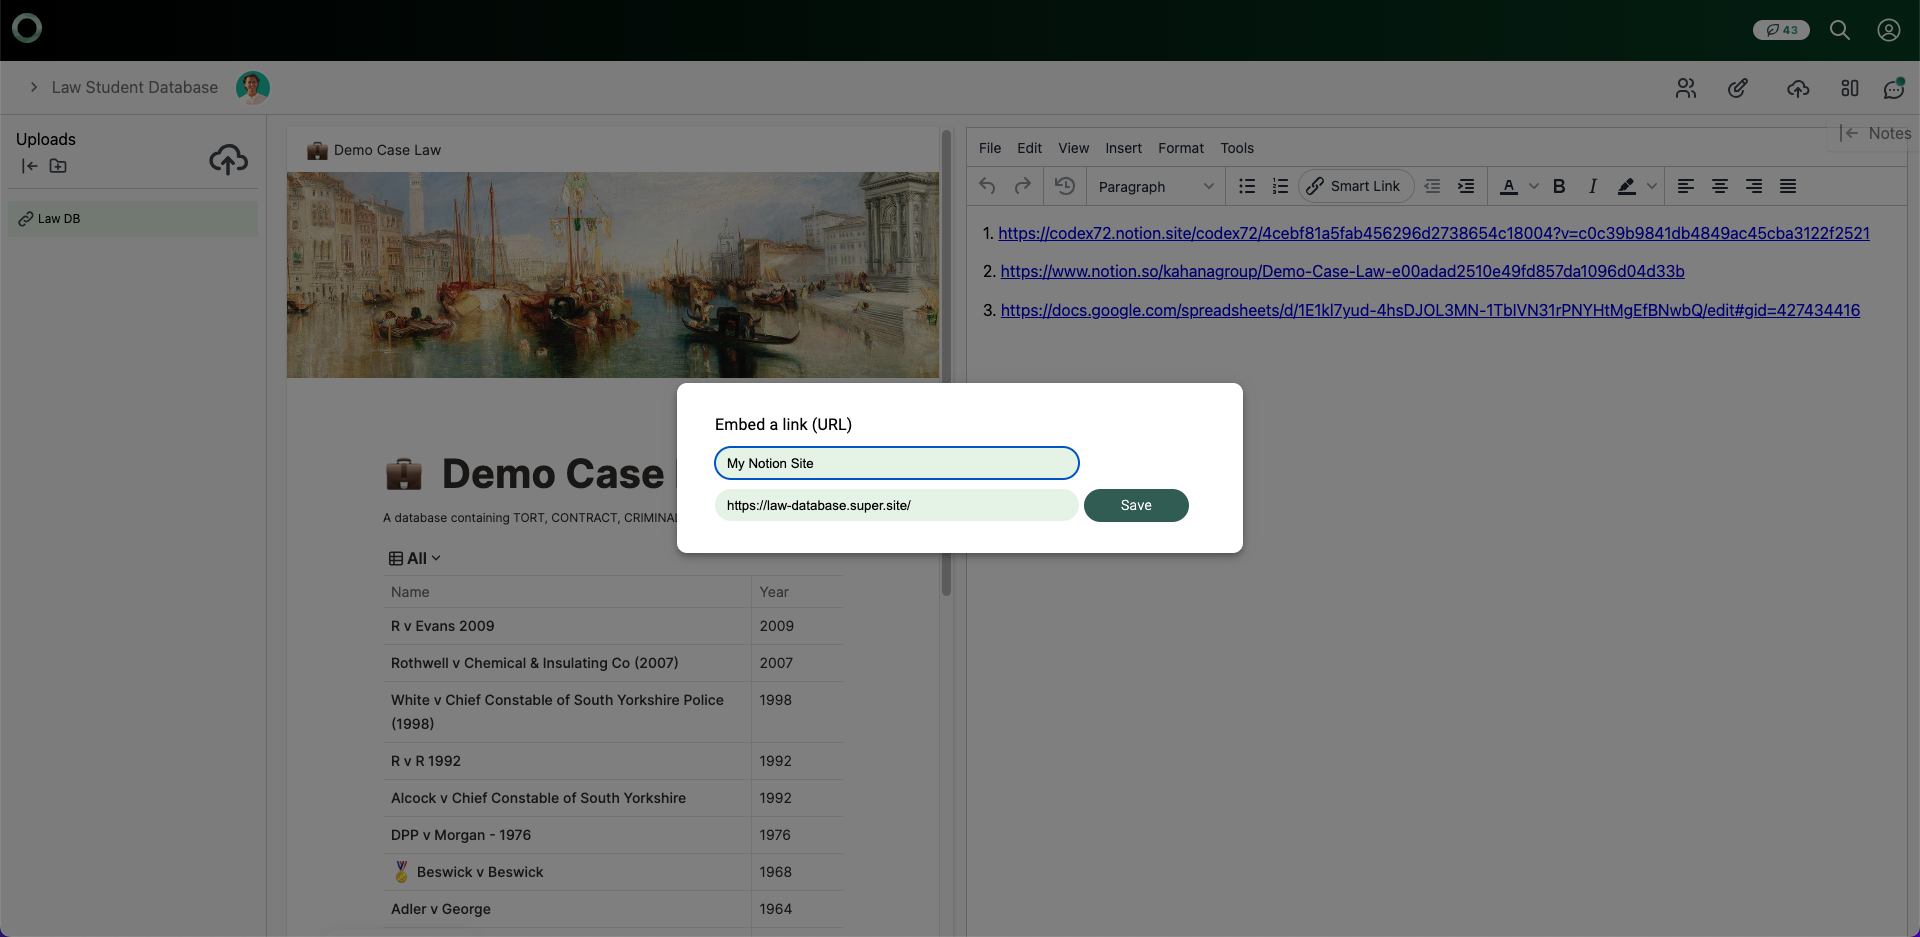Click the large upload cloud in Uploads
This screenshot has width=1920, height=937.
click(228, 159)
